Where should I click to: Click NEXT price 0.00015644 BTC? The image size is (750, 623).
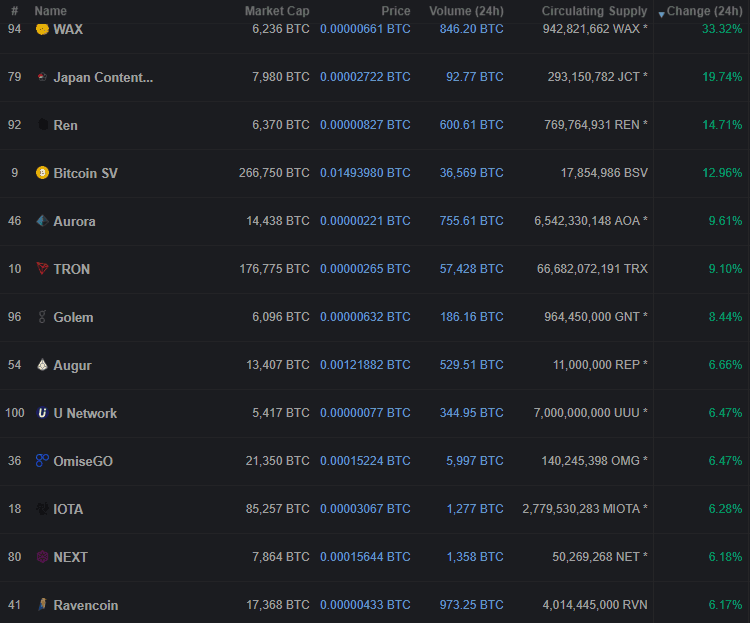(365, 556)
